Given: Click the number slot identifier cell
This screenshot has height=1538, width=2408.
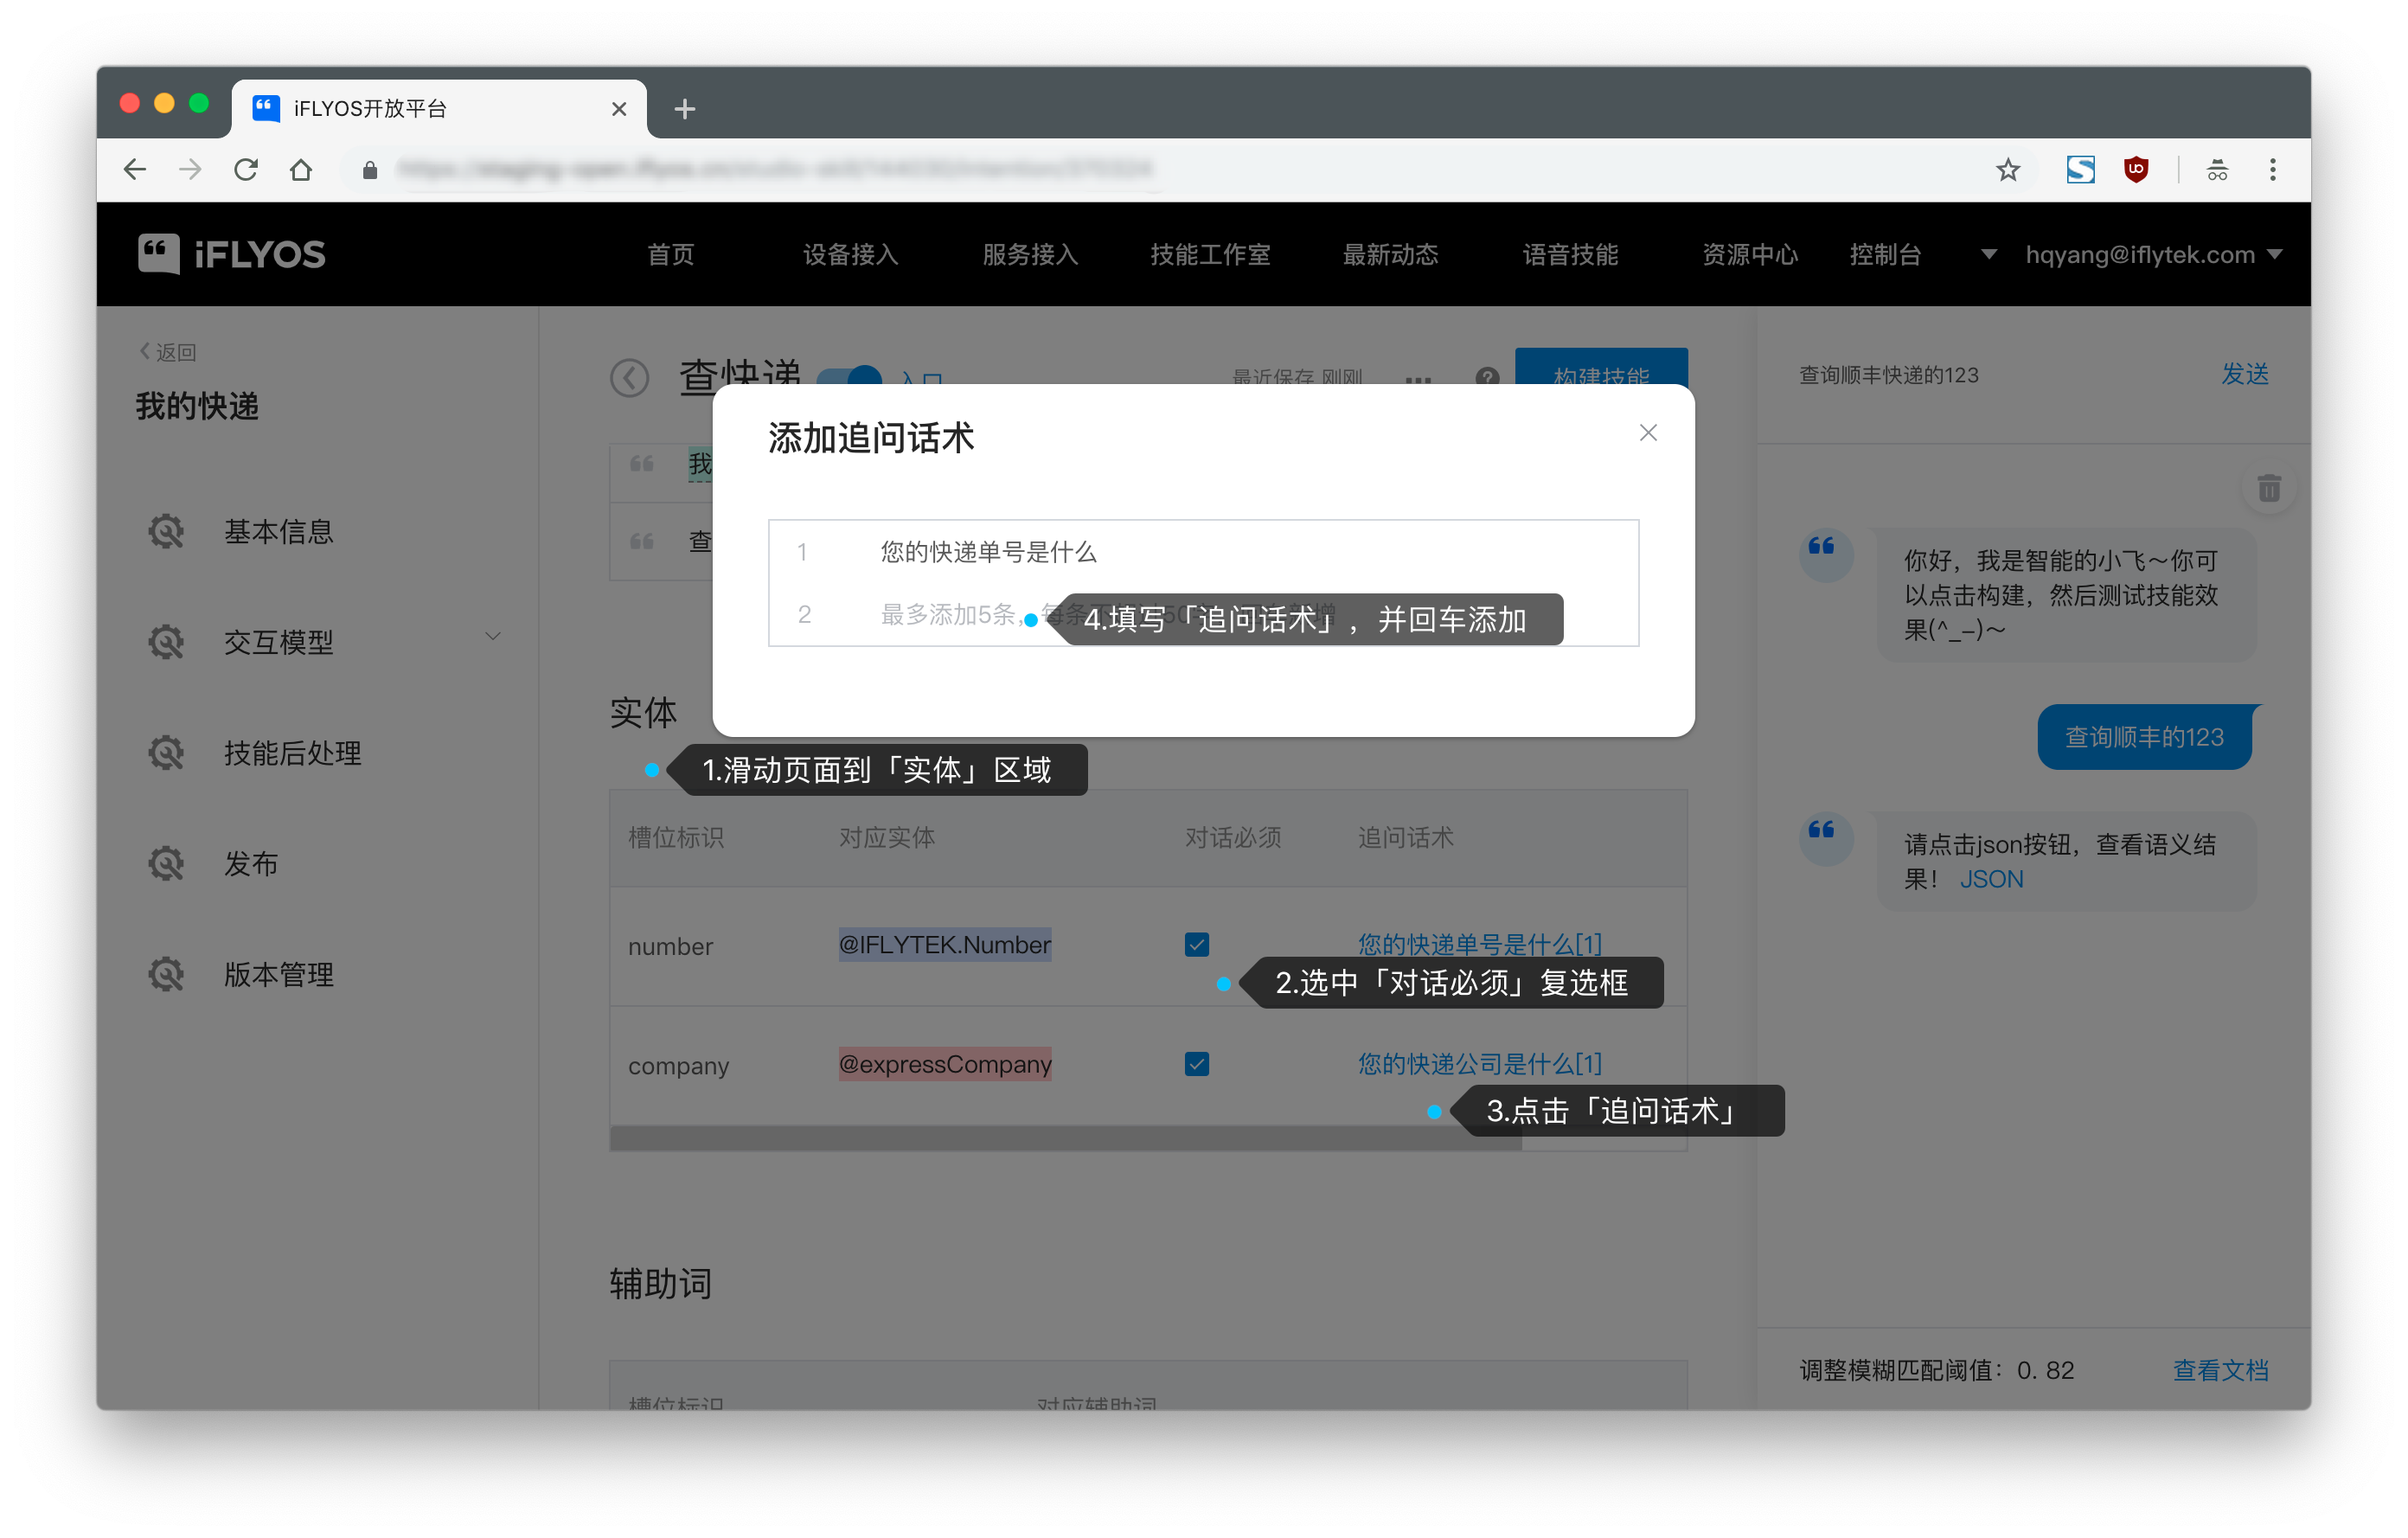Looking at the screenshot, I should (x=670, y=946).
